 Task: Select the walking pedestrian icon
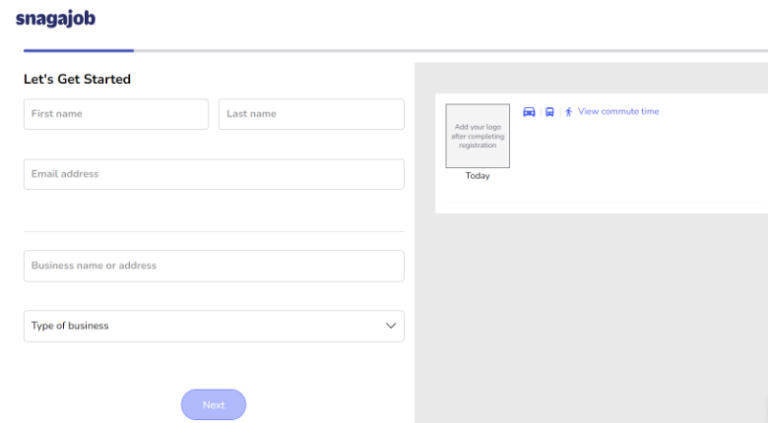[568, 111]
